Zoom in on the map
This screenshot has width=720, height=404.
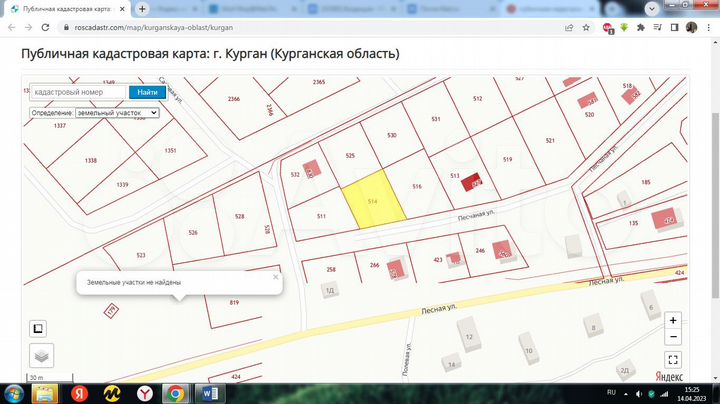673,320
